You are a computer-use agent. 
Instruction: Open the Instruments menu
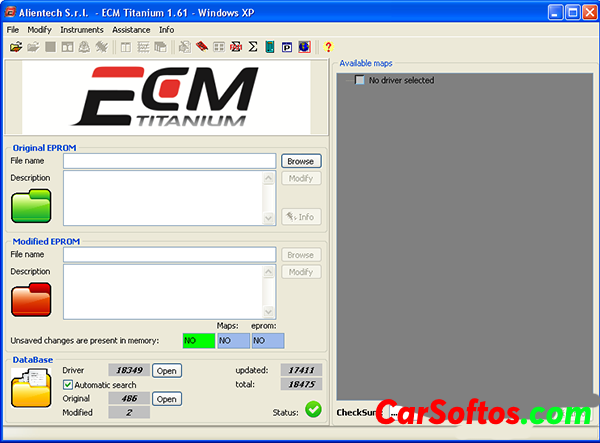pyautogui.click(x=81, y=30)
